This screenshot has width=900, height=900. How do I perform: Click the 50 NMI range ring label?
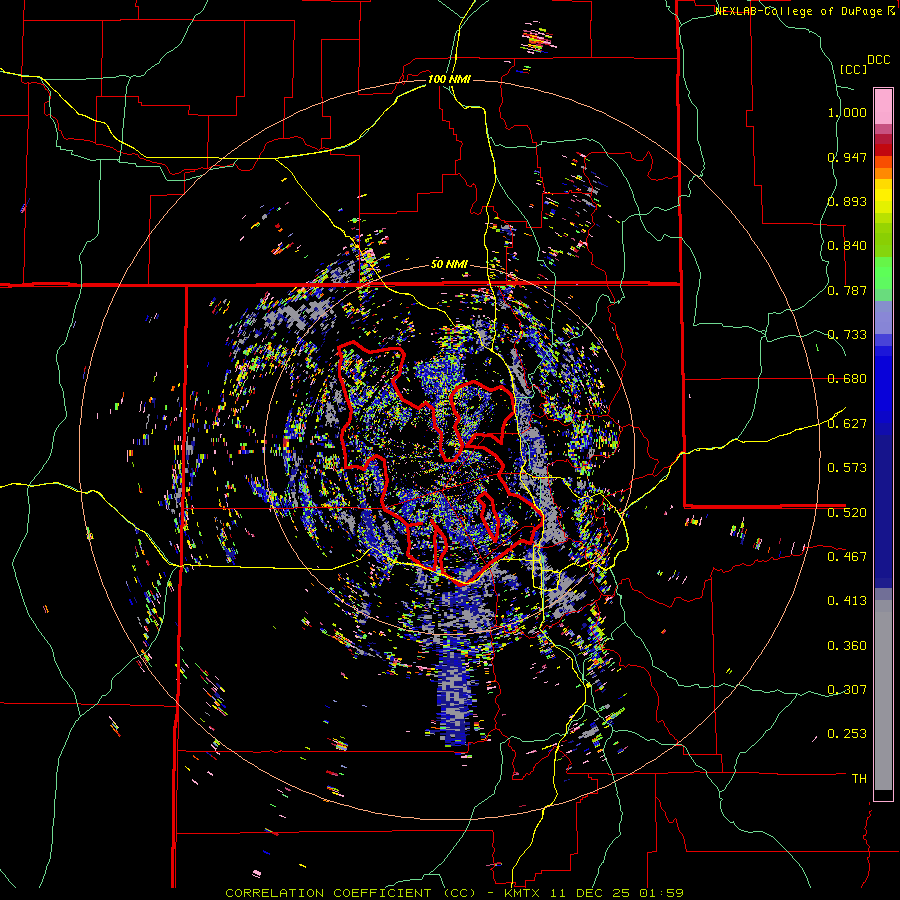point(449,265)
